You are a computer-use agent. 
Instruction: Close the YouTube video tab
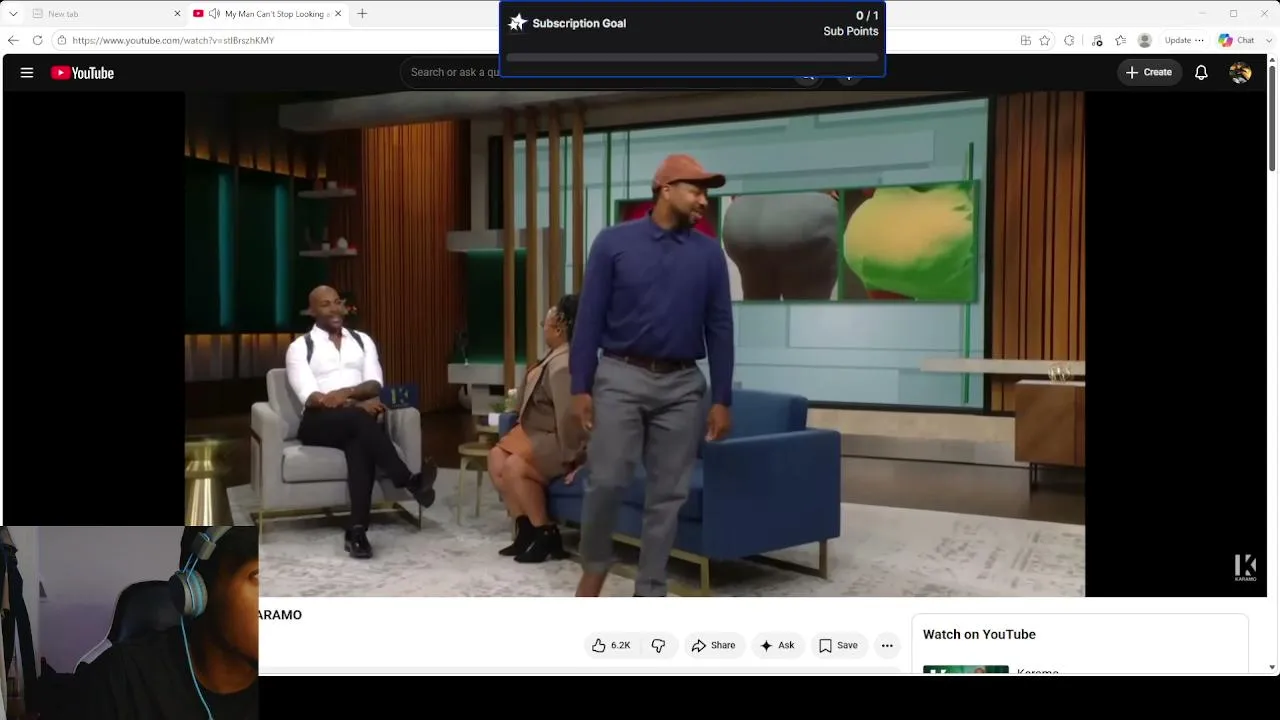pos(338,14)
